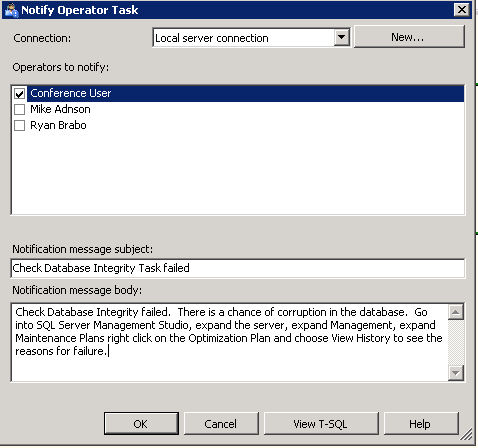This screenshot has width=478, height=448.
Task: Click the message body scroll down arrow
Action: click(x=455, y=373)
